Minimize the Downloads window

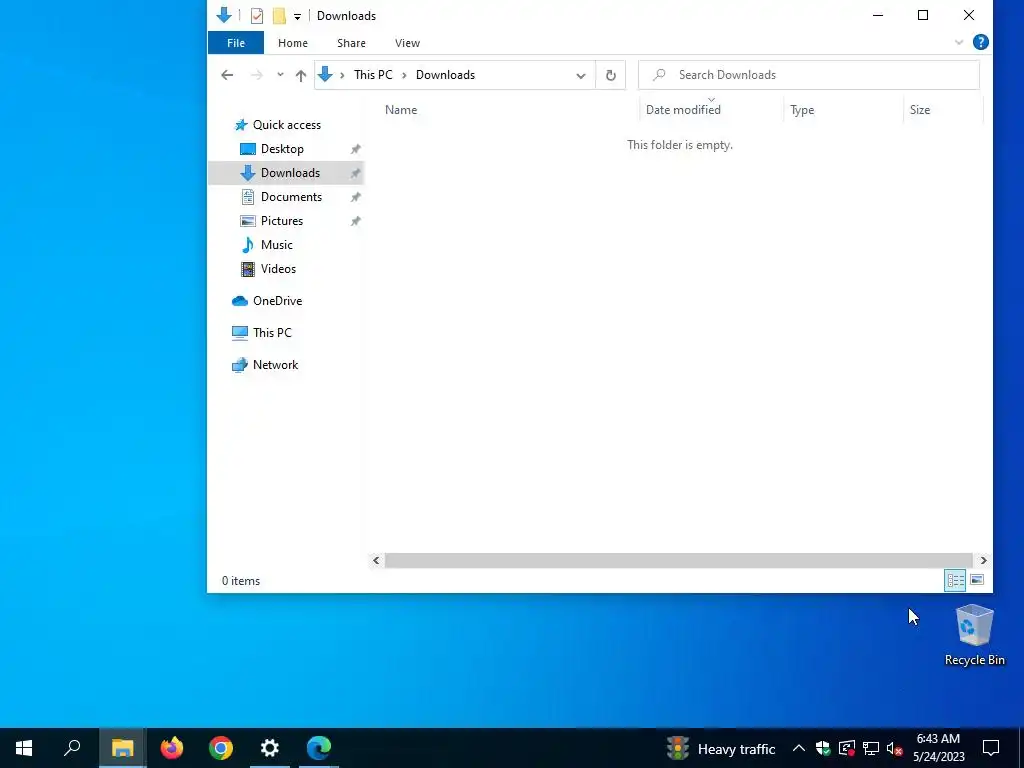pos(878,16)
